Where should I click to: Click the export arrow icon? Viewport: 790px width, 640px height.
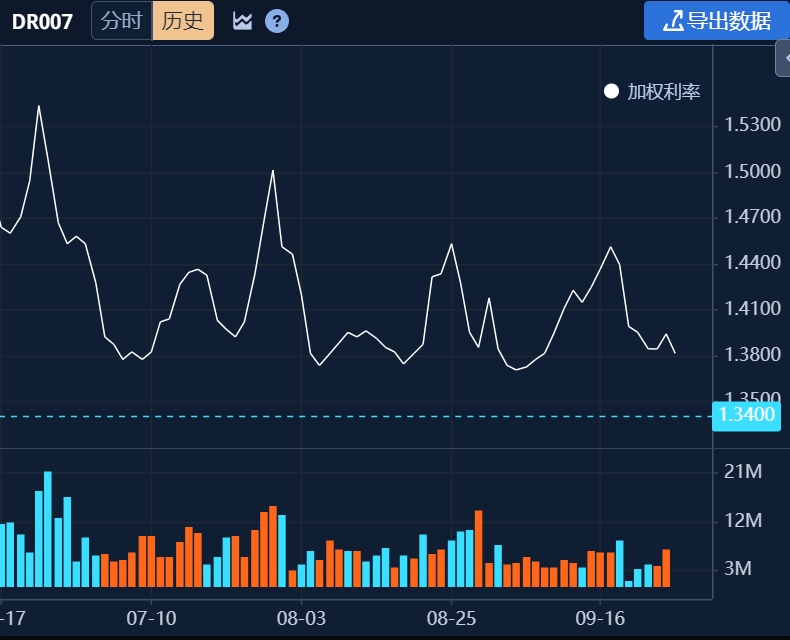tap(673, 21)
